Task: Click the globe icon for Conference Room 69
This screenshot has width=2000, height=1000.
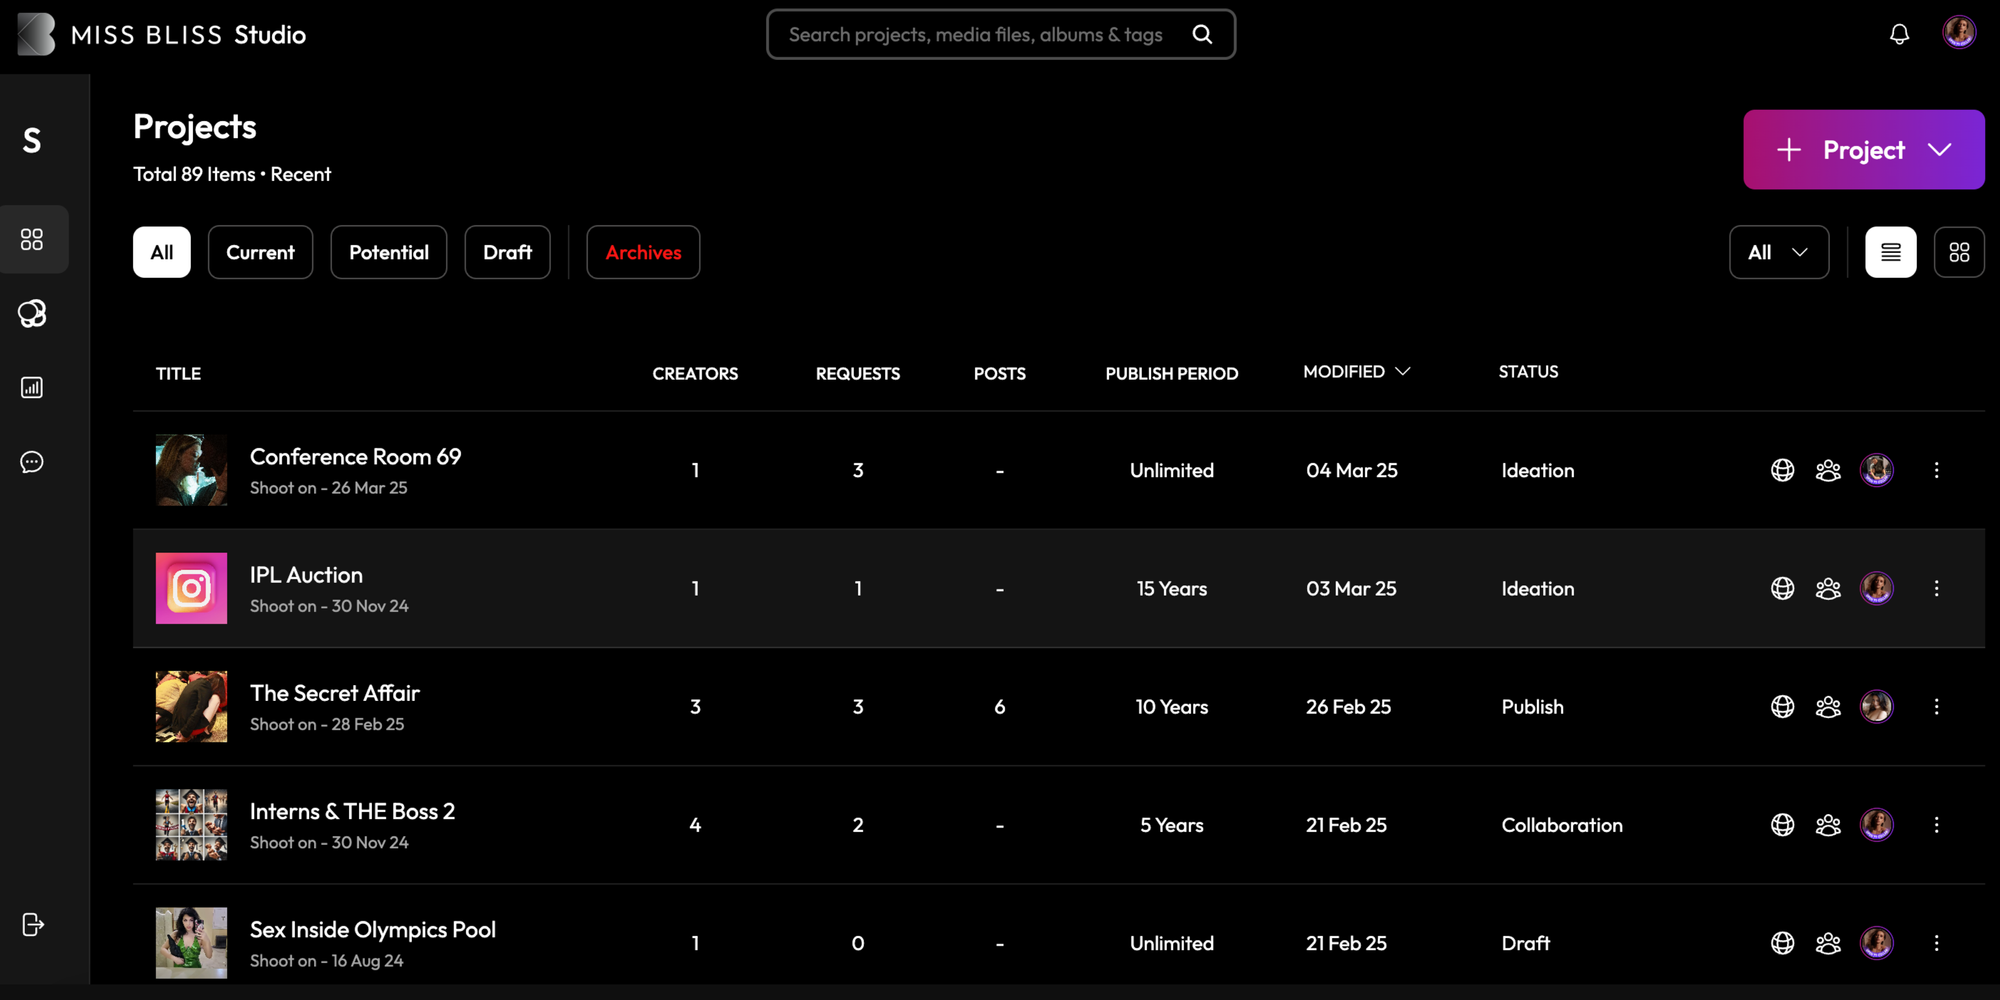Action: coord(1782,470)
